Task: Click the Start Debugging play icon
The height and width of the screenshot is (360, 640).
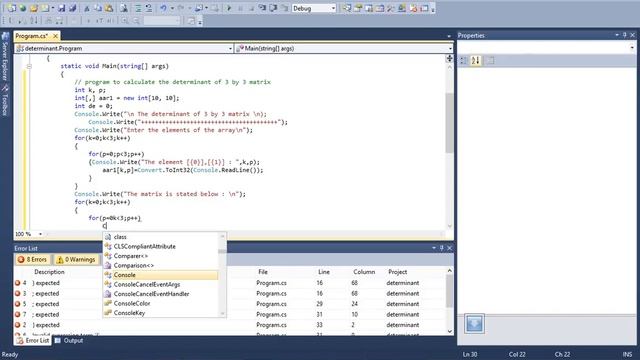Action: (x=229, y=8)
